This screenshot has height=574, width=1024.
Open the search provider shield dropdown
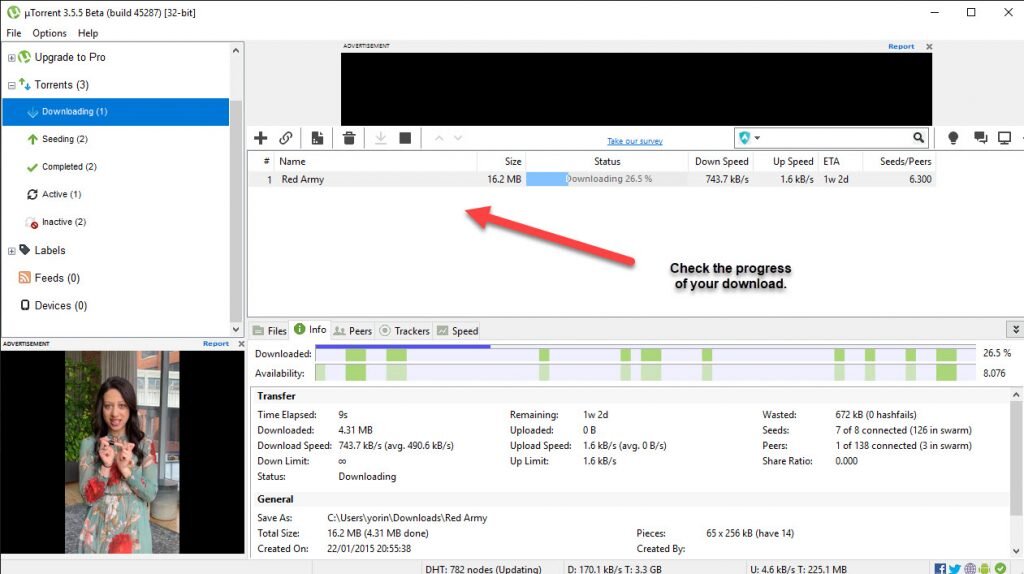point(749,138)
